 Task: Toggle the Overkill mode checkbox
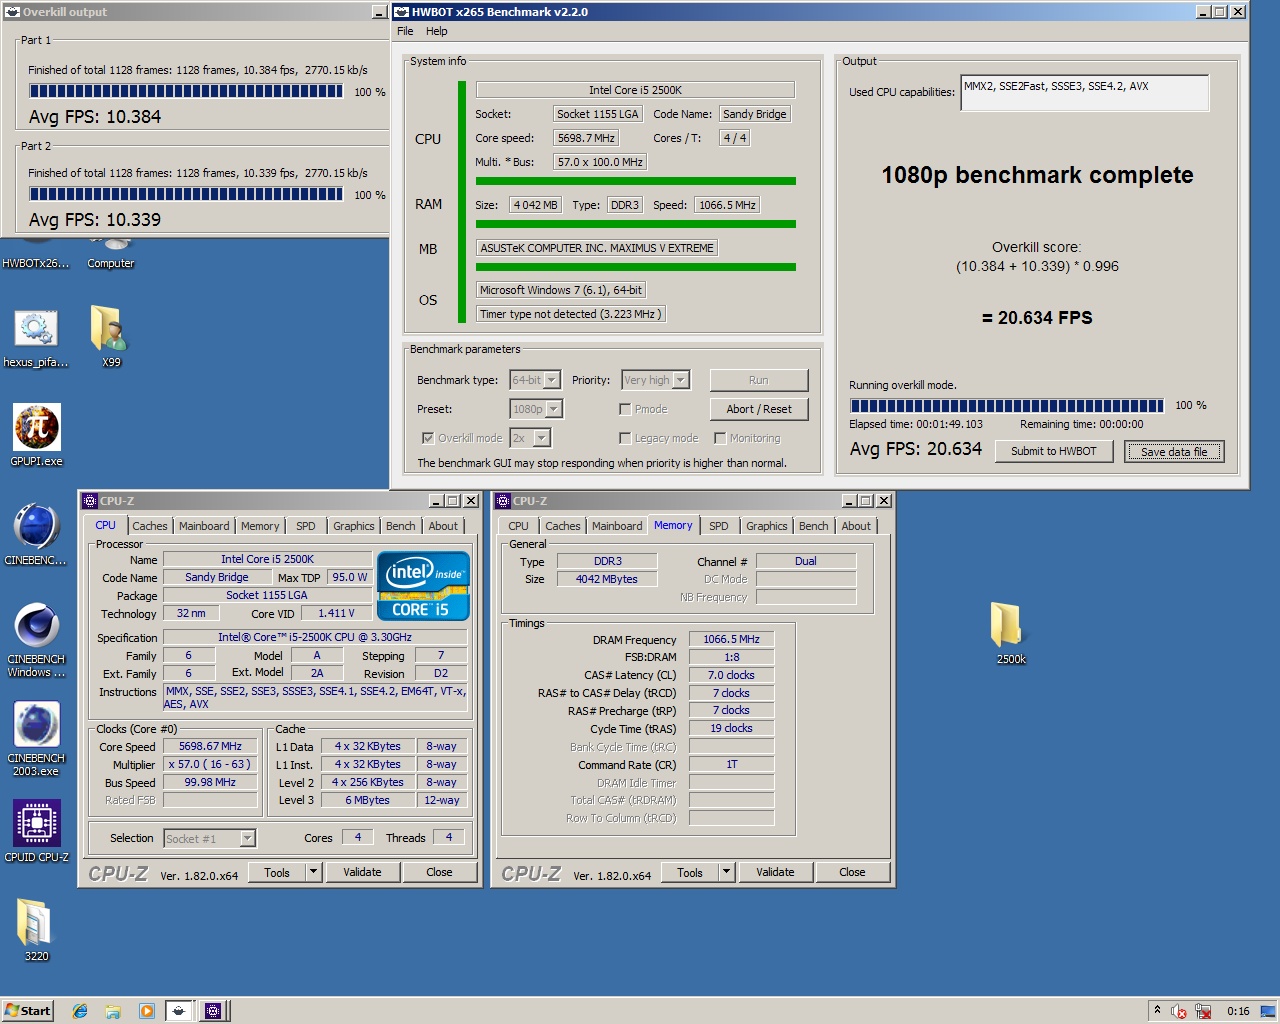point(428,438)
